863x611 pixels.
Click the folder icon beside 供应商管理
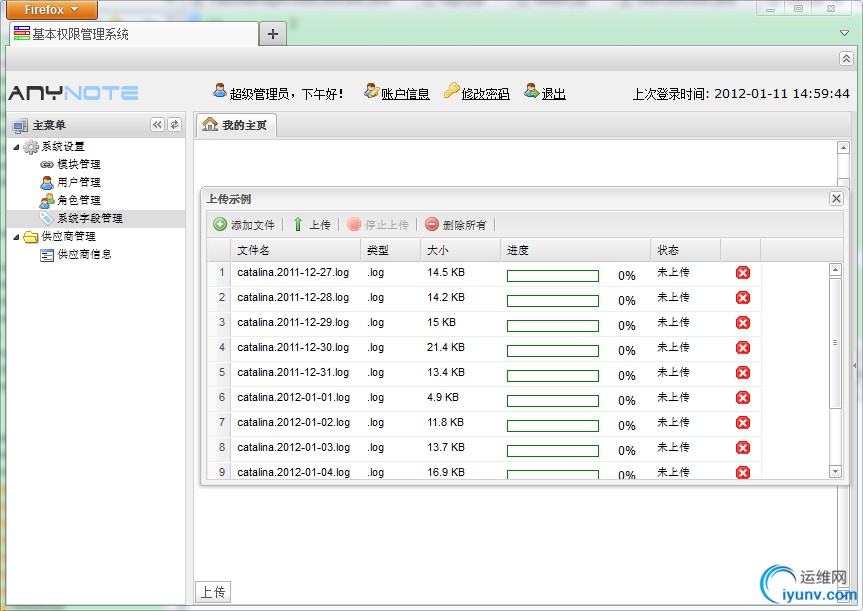point(31,237)
